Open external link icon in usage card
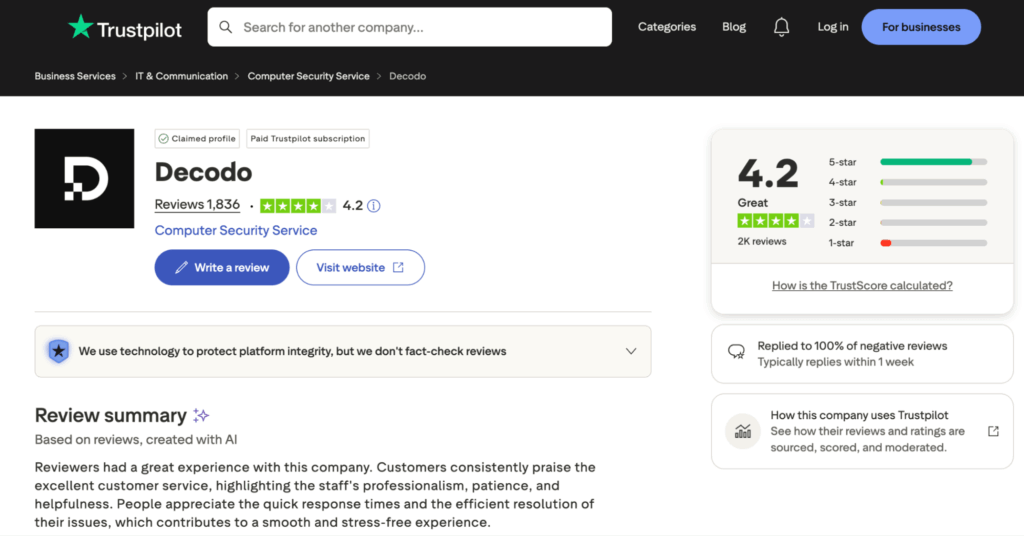This screenshot has width=1024, height=537. pyautogui.click(x=993, y=431)
